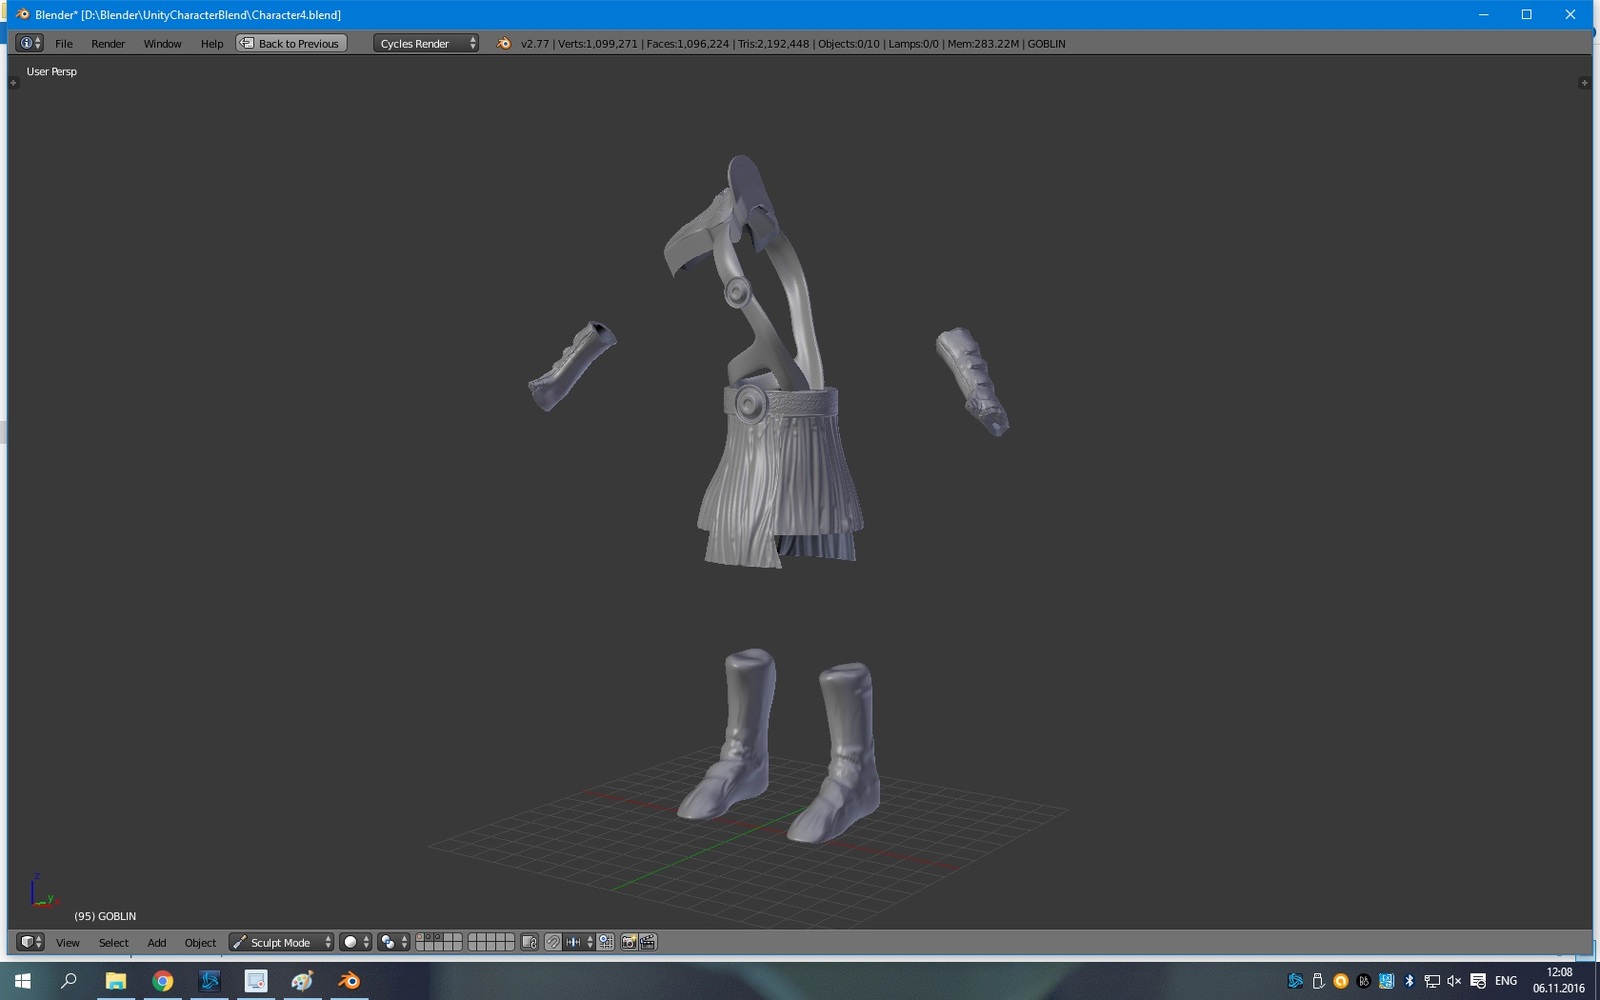Click the Blender logo in info header
The height and width of the screenshot is (1000, 1600).
click(x=504, y=43)
